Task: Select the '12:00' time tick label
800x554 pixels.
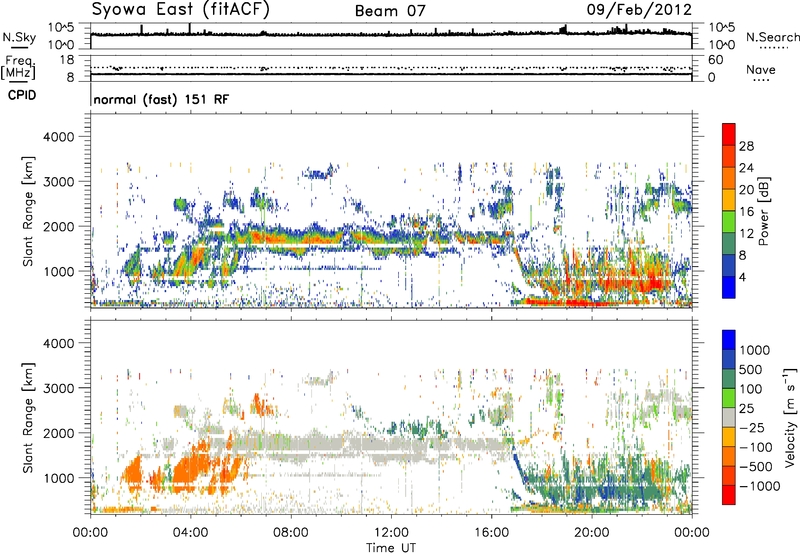Action: pos(391,533)
